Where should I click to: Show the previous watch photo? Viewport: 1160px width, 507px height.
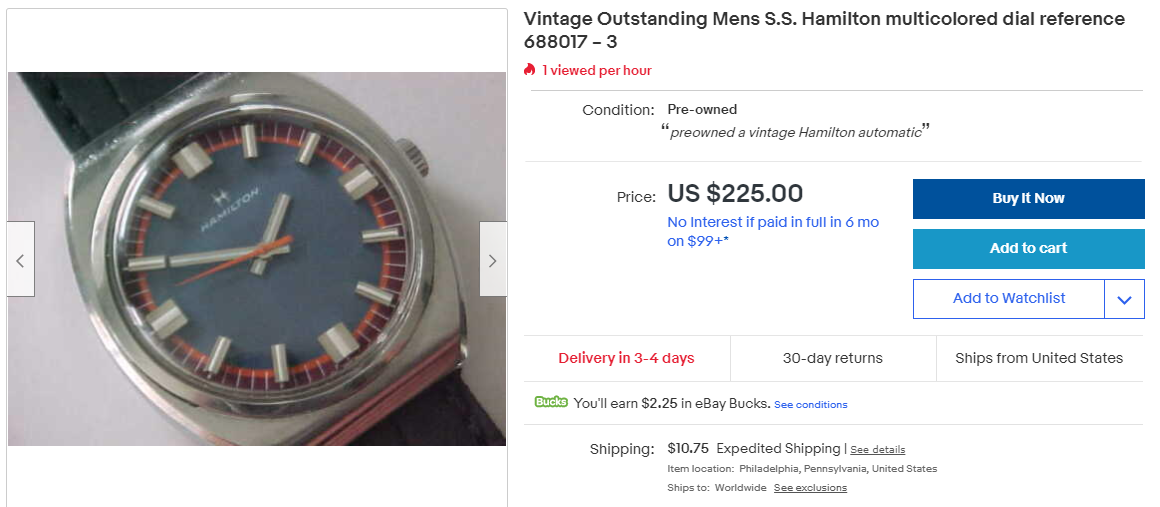[20, 259]
